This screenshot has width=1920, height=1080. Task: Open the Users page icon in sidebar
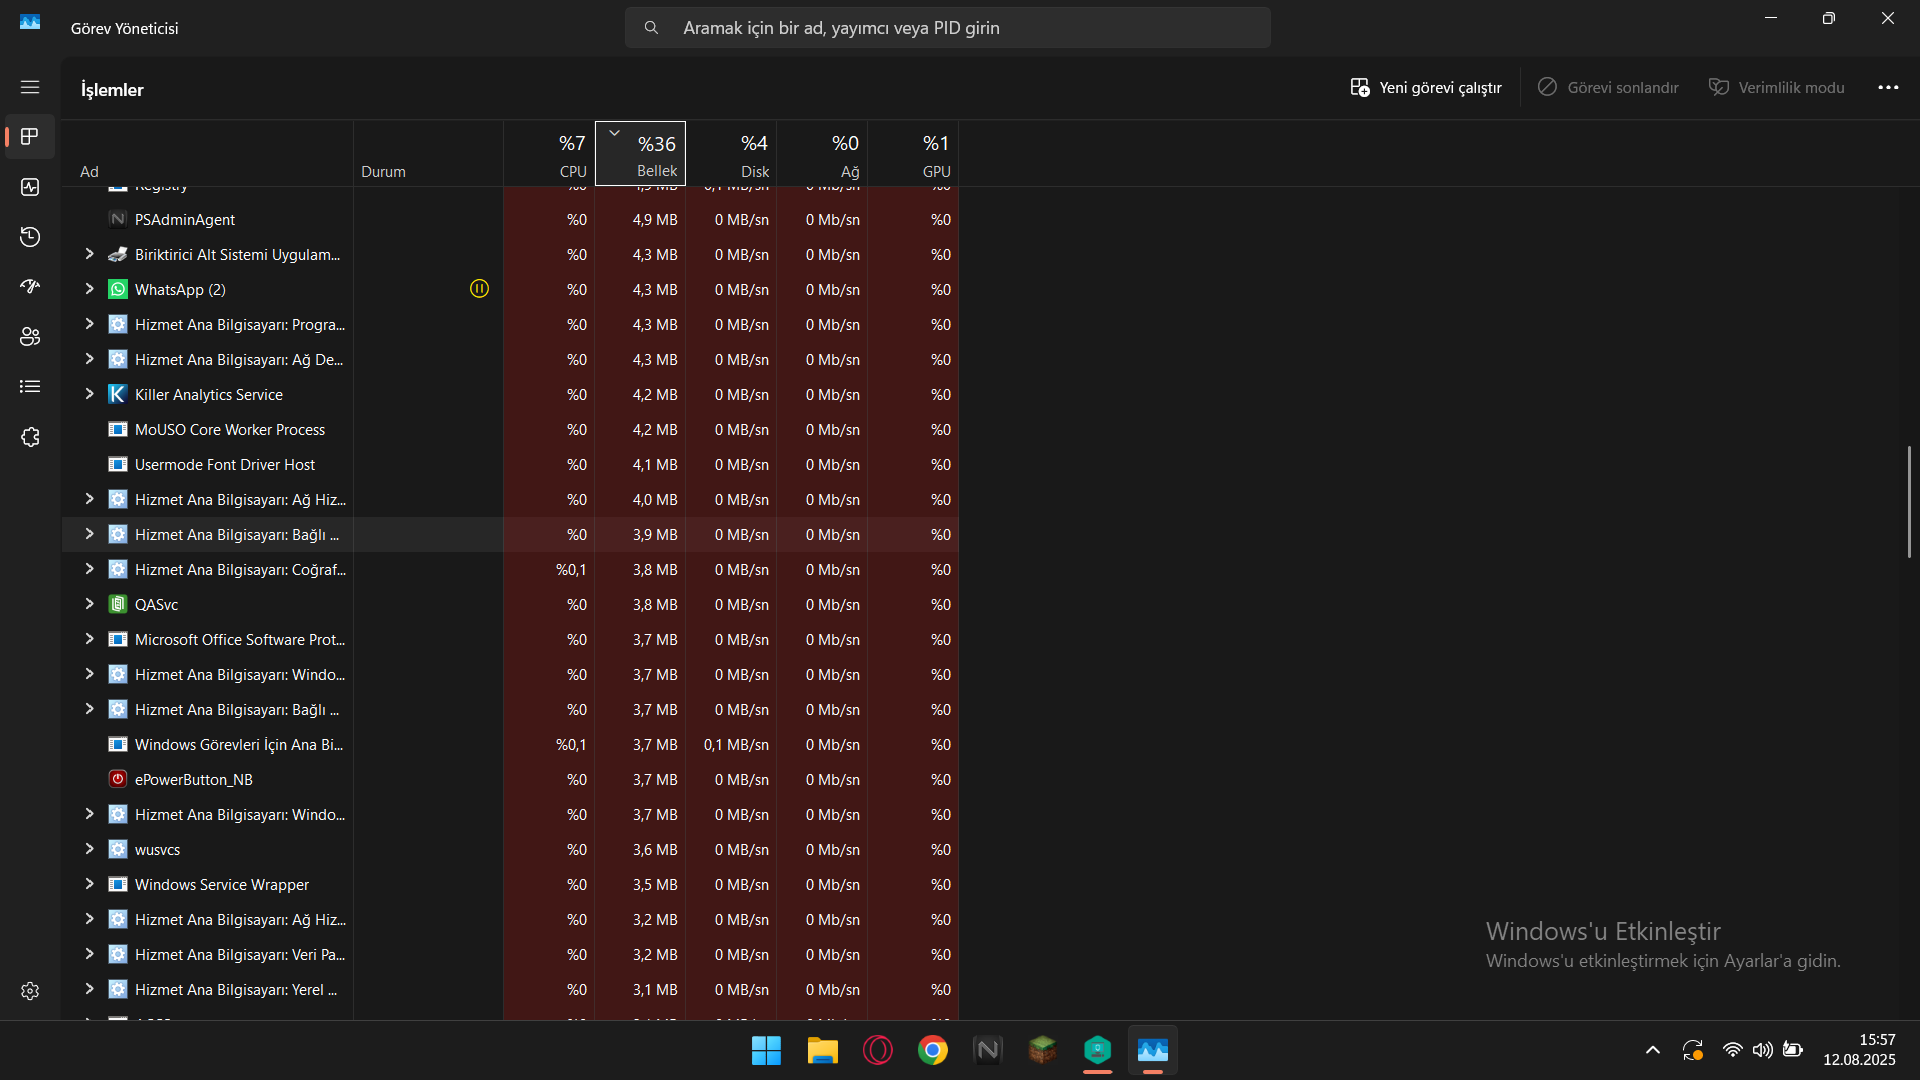coord(30,337)
